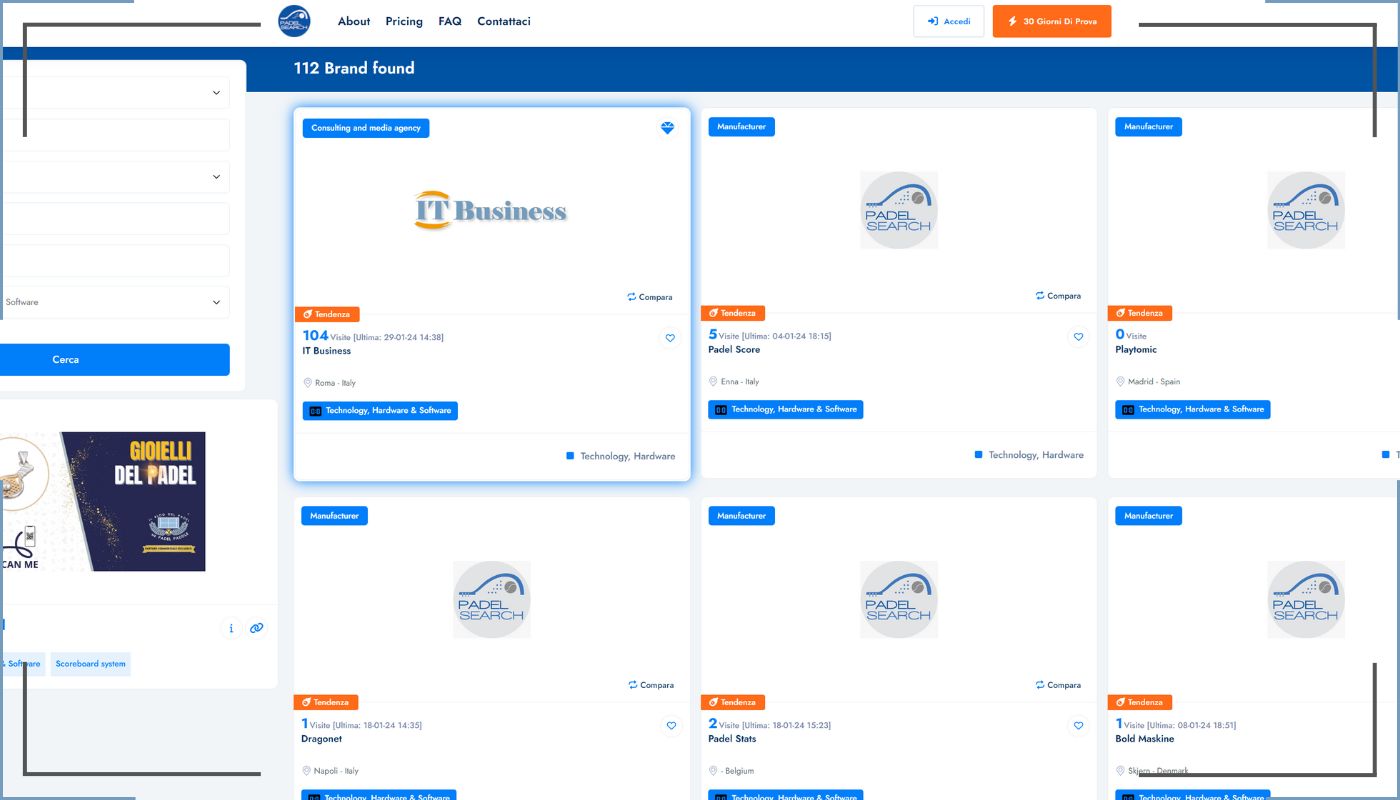Click the Enna - Italy location pin icon

coord(713,382)
